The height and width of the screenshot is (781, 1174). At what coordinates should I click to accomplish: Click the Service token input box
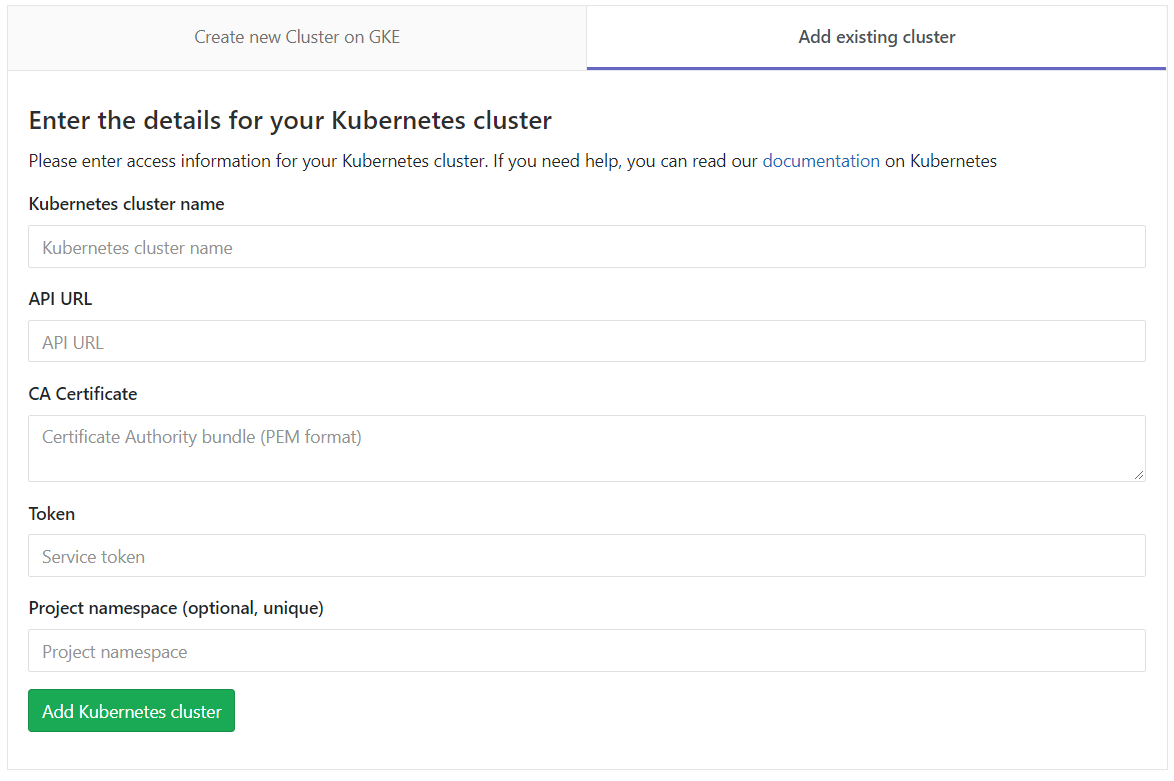coord(586,556)
